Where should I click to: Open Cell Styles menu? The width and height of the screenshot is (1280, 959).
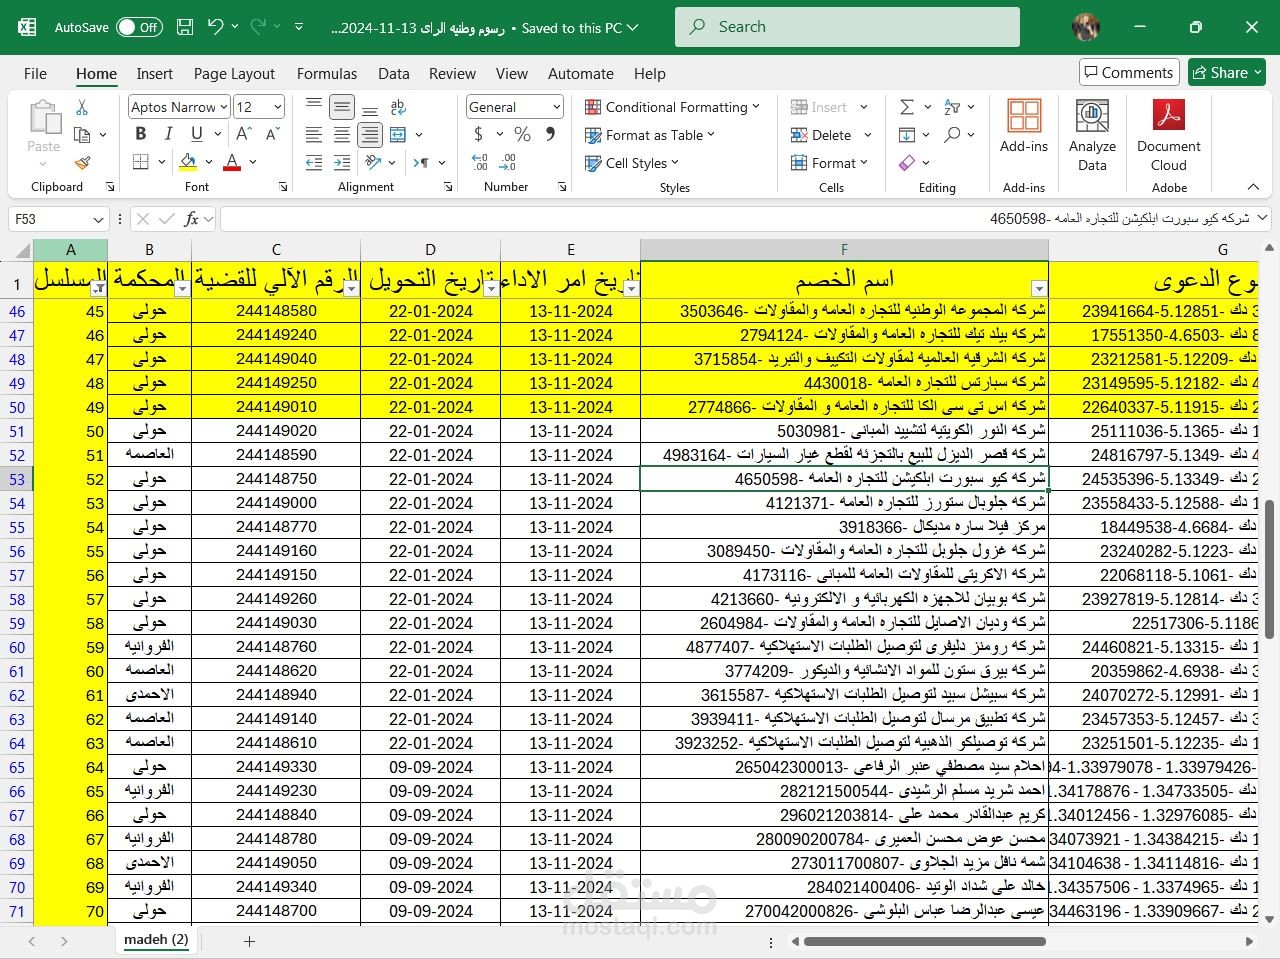632,163
